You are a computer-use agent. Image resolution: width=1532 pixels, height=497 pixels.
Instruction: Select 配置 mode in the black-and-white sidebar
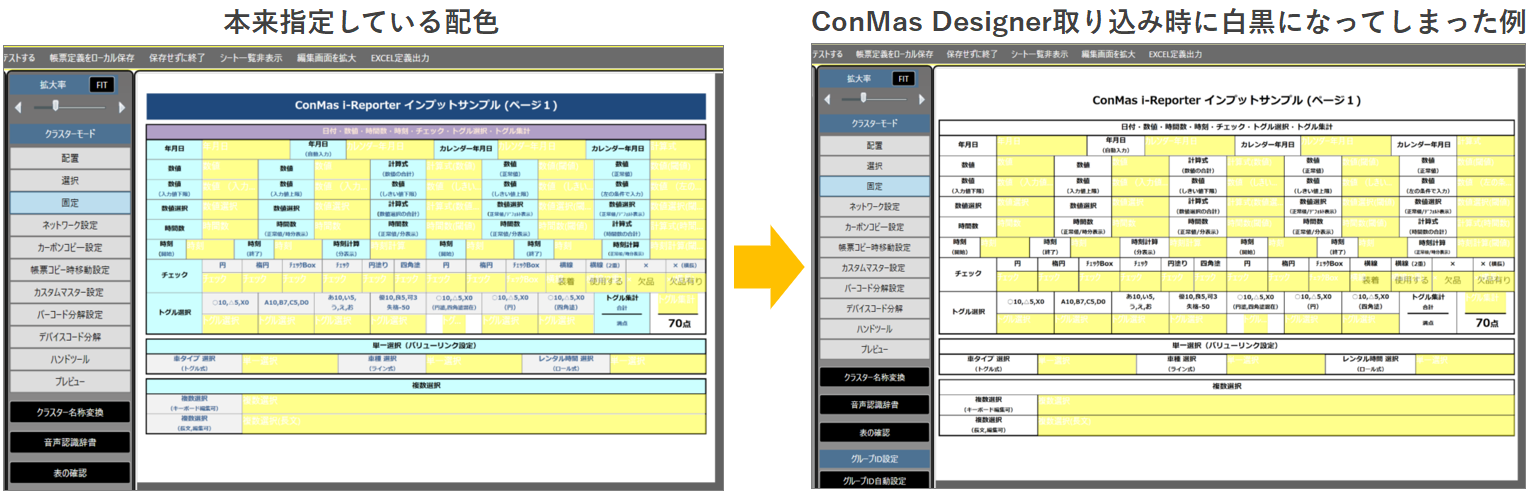click(875, 145)
